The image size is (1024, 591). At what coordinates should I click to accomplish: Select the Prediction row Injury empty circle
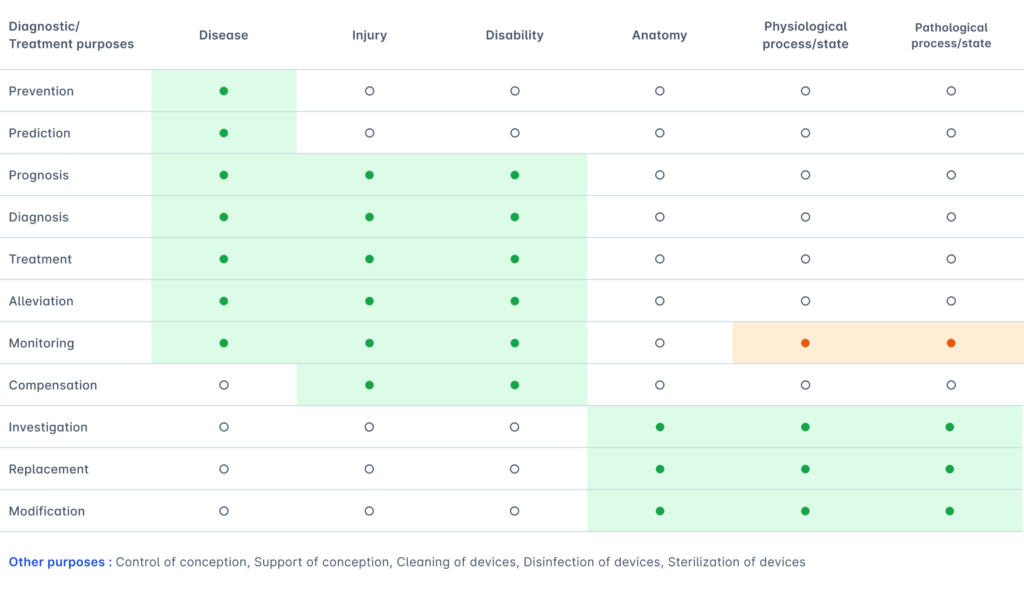pos(369,133)
